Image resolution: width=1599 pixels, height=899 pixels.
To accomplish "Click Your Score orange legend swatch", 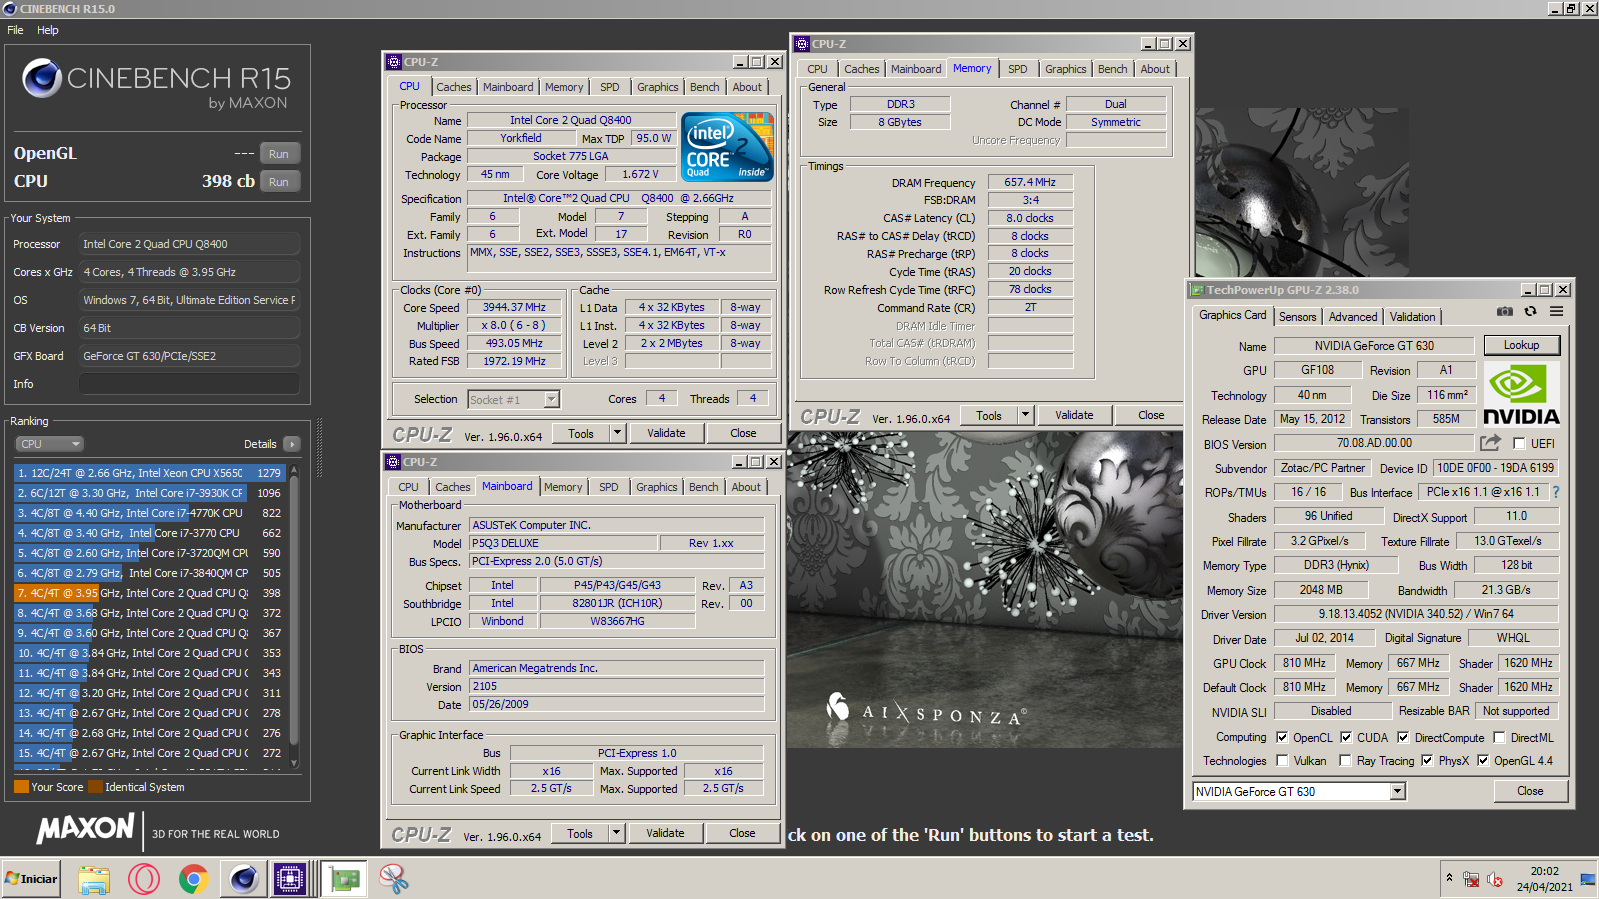I will [21, 787].
